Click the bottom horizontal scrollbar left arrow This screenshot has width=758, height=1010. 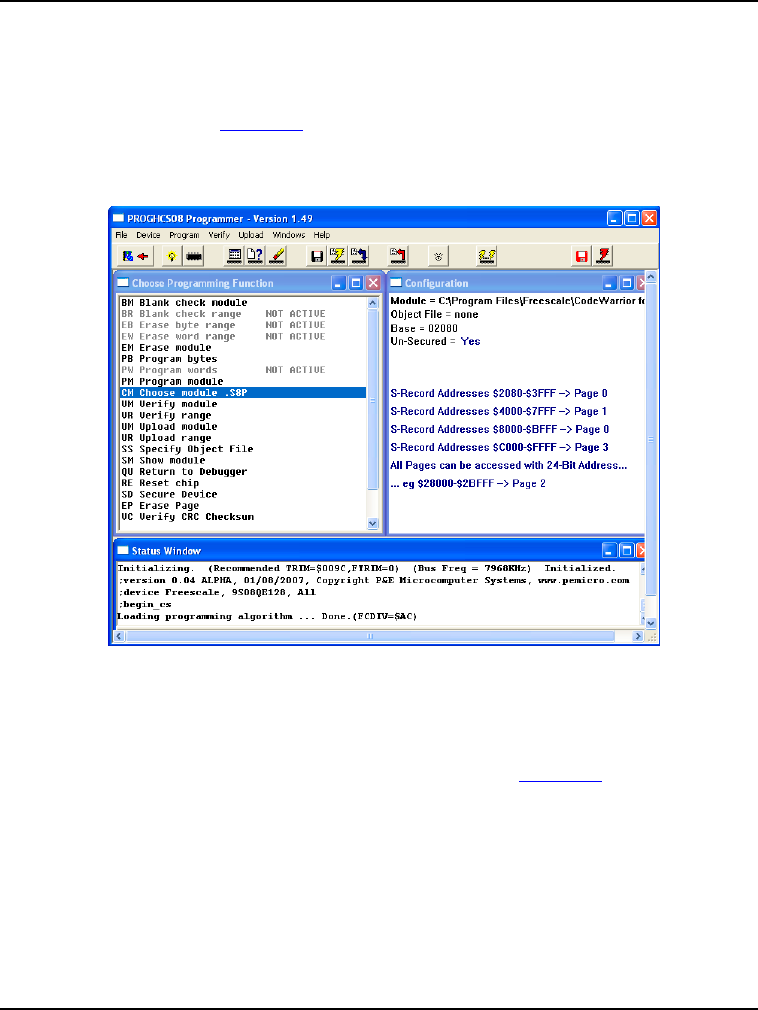pos(119,636)
